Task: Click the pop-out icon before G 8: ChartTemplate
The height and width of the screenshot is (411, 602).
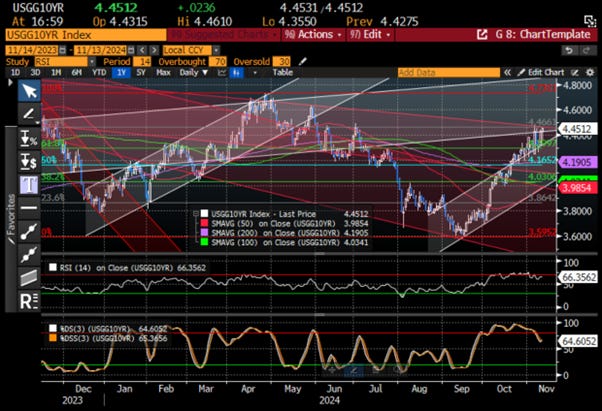Action: tap(482, 35)
